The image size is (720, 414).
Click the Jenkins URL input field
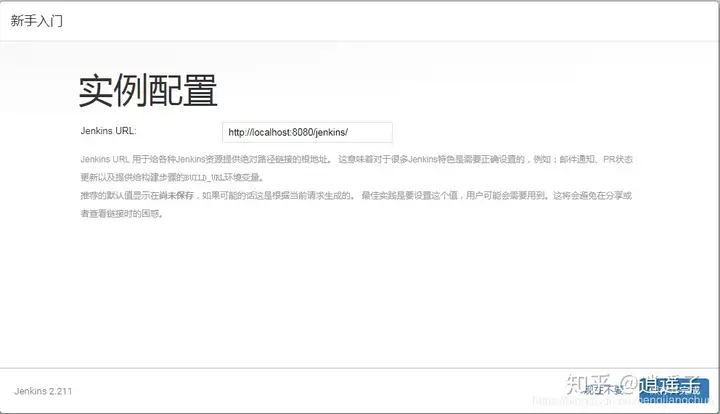[x=307, y=132]
